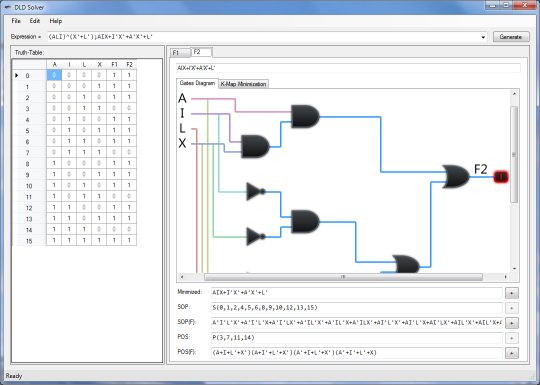Click the SOP(F) expanded expression field
Viewport: 540px width, 385px height.
point(357,323)
